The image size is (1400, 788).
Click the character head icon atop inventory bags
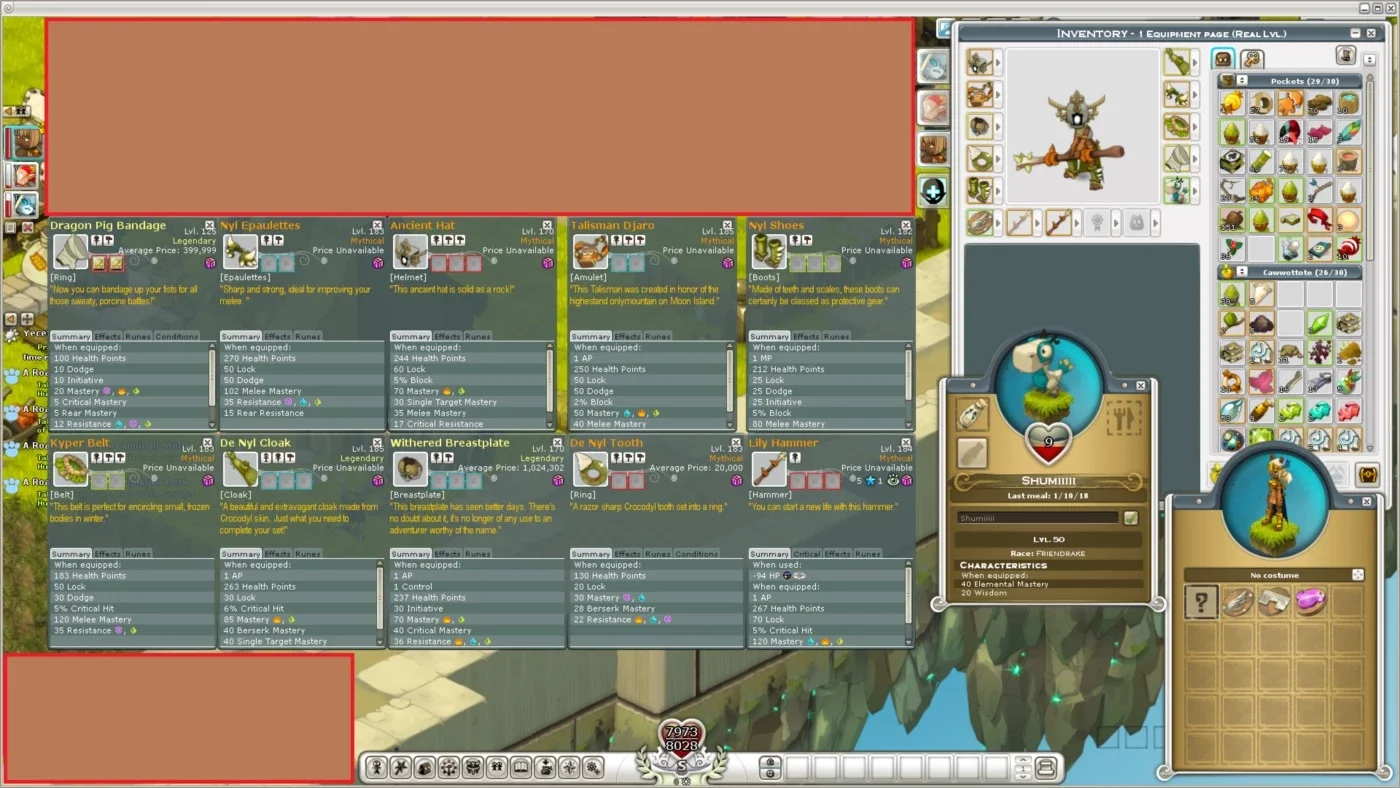pos(1346,55)
